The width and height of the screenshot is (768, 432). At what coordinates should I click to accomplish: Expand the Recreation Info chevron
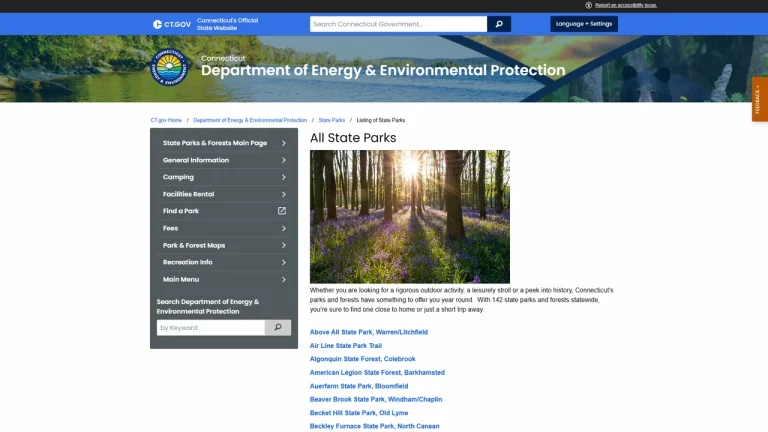(284, 262)
